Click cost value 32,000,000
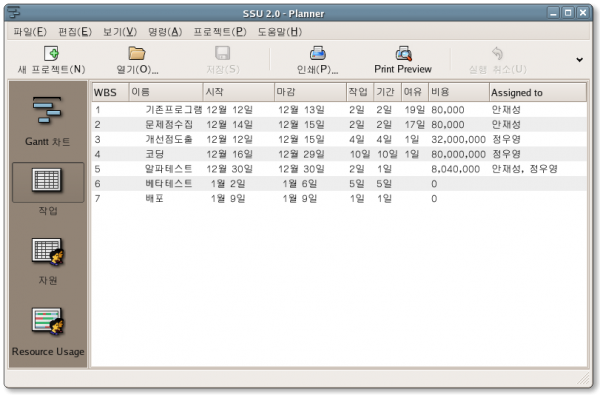 [458, 140]
